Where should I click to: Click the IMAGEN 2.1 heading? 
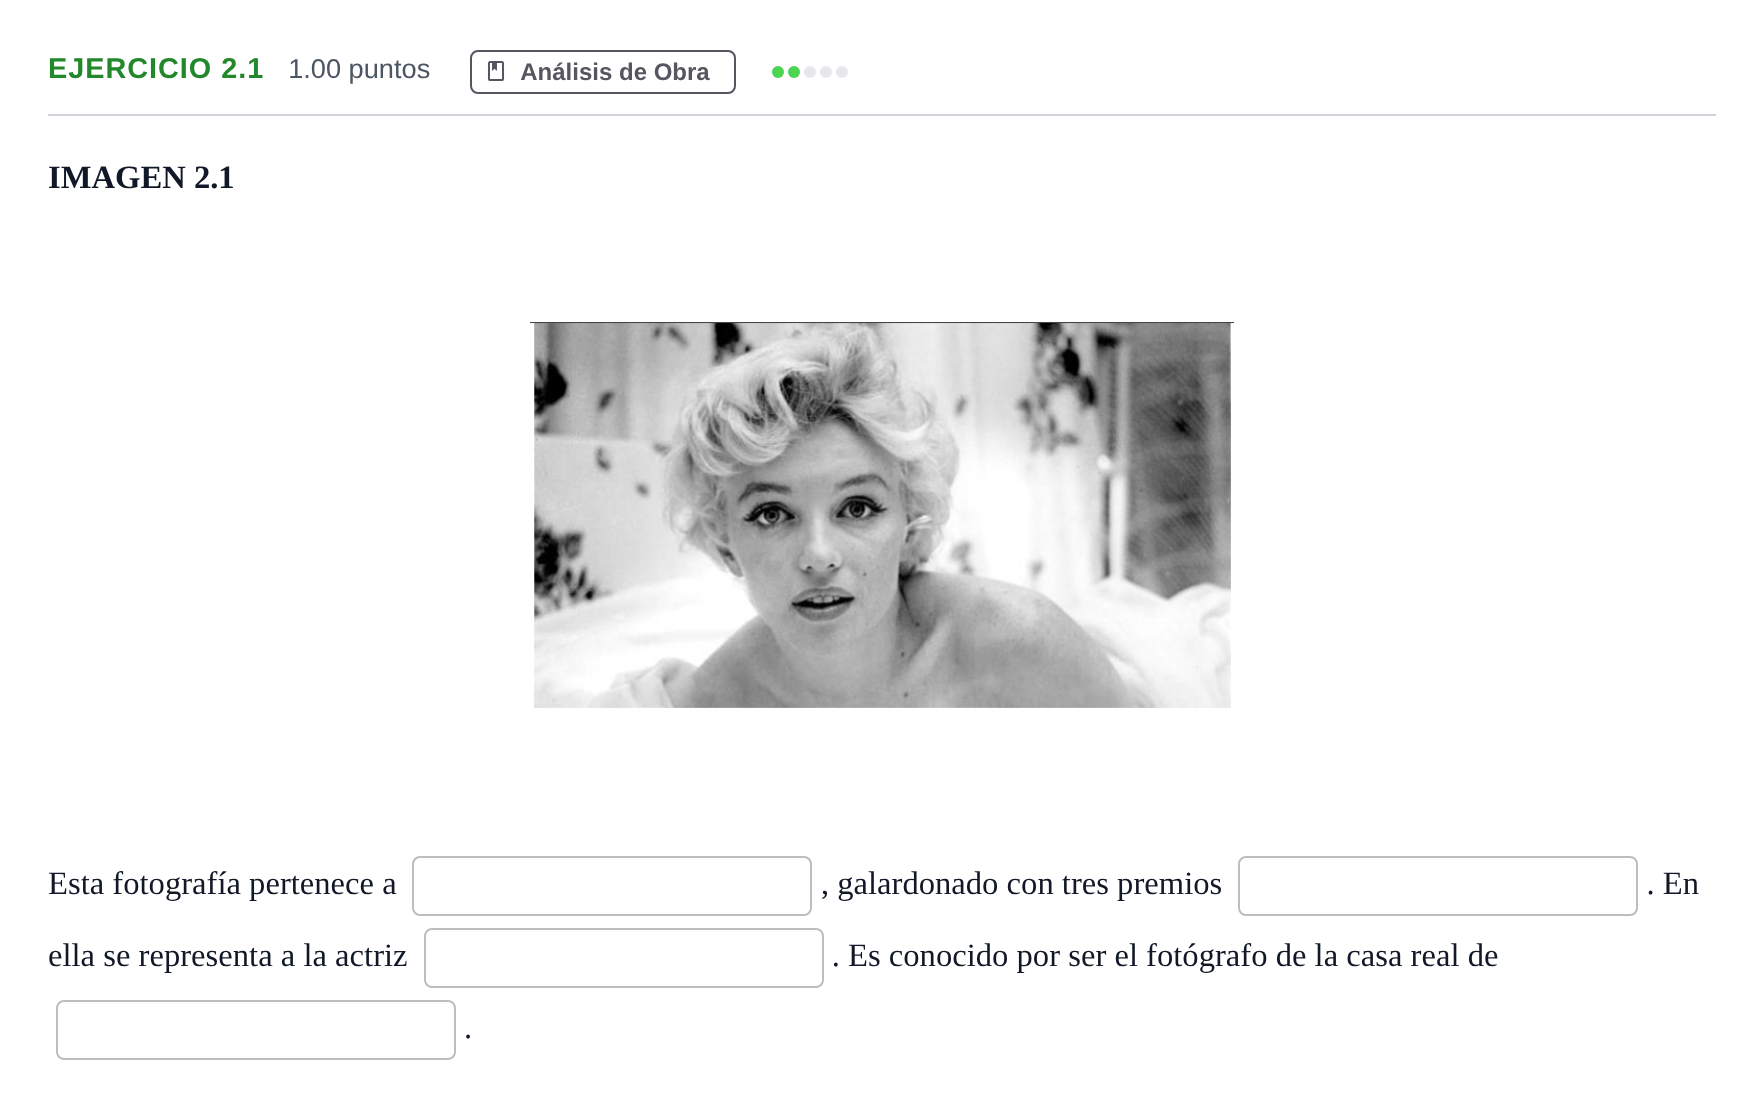coord(141,177)
